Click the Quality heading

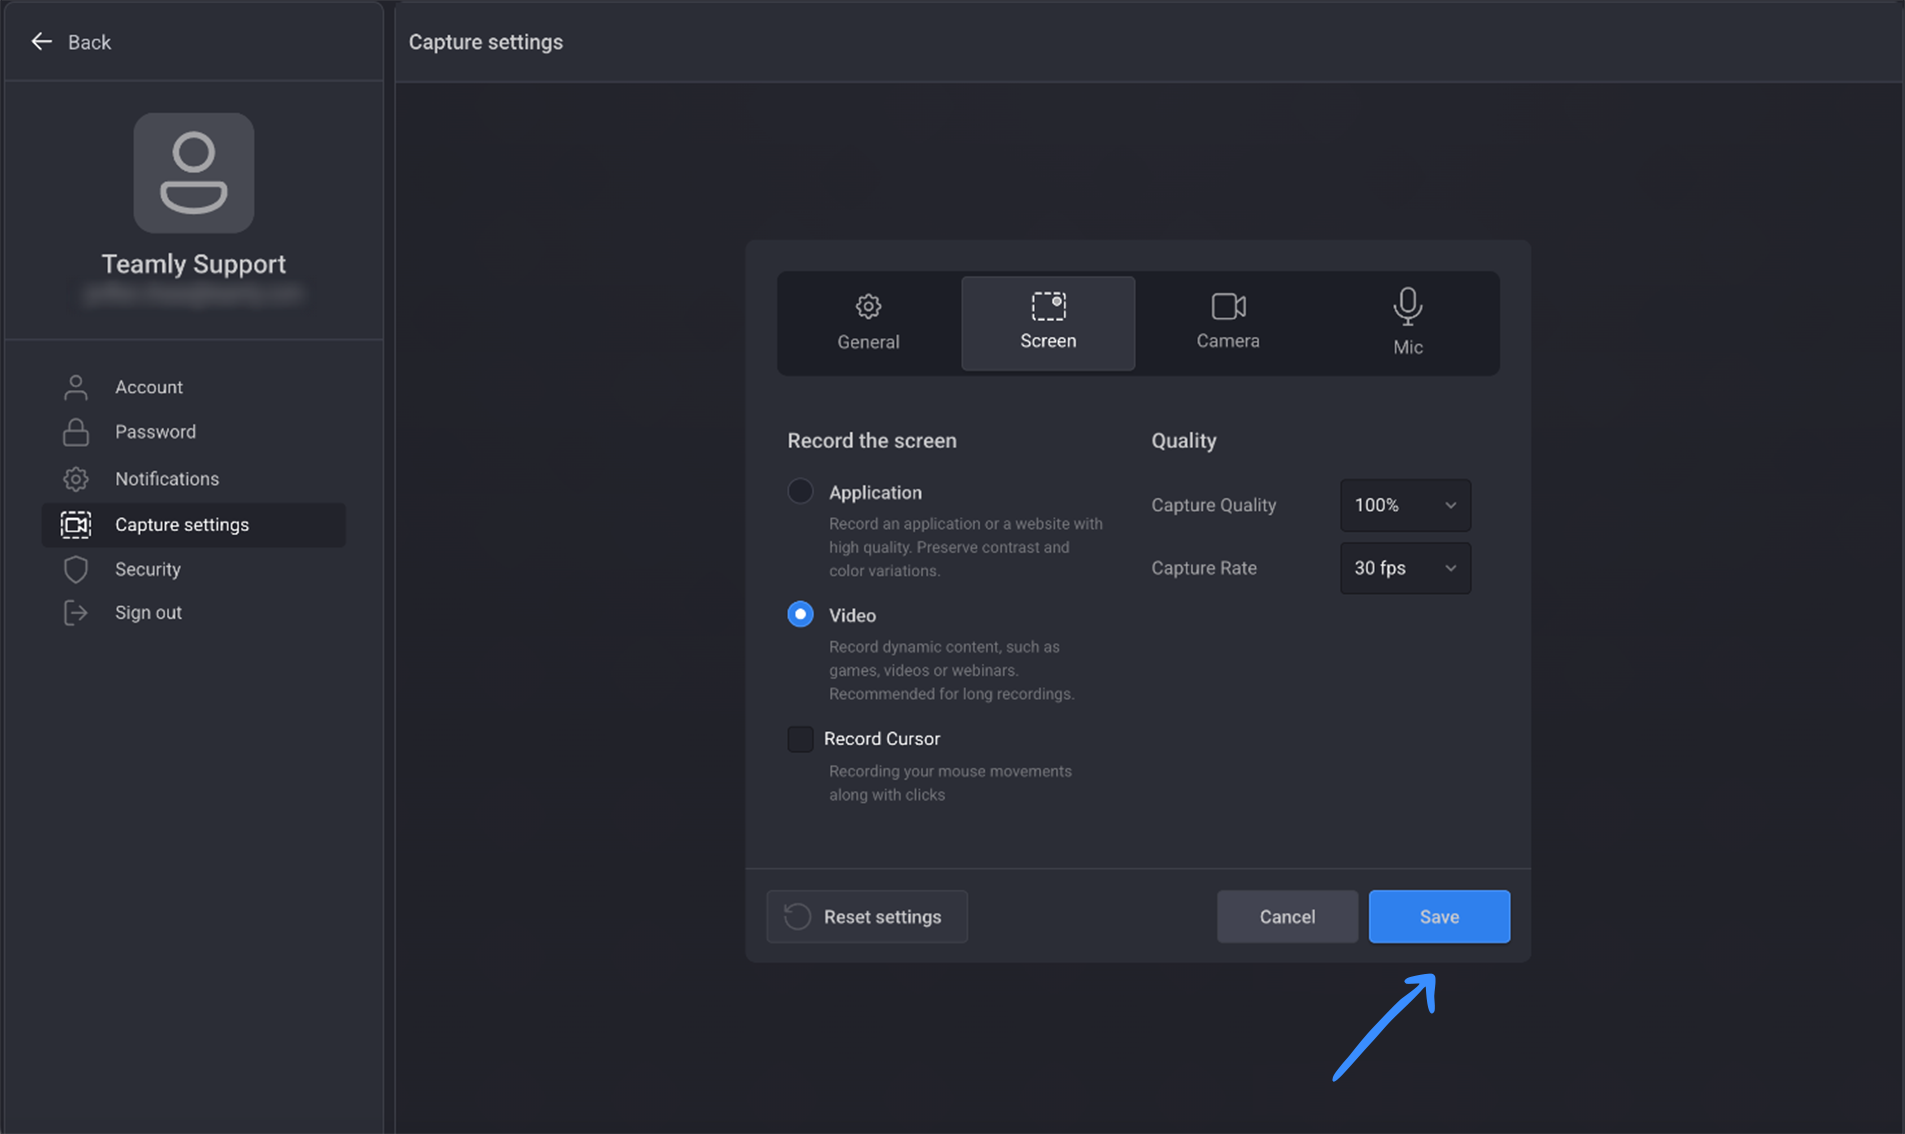pyautogui.click(x=1183, y=441)
